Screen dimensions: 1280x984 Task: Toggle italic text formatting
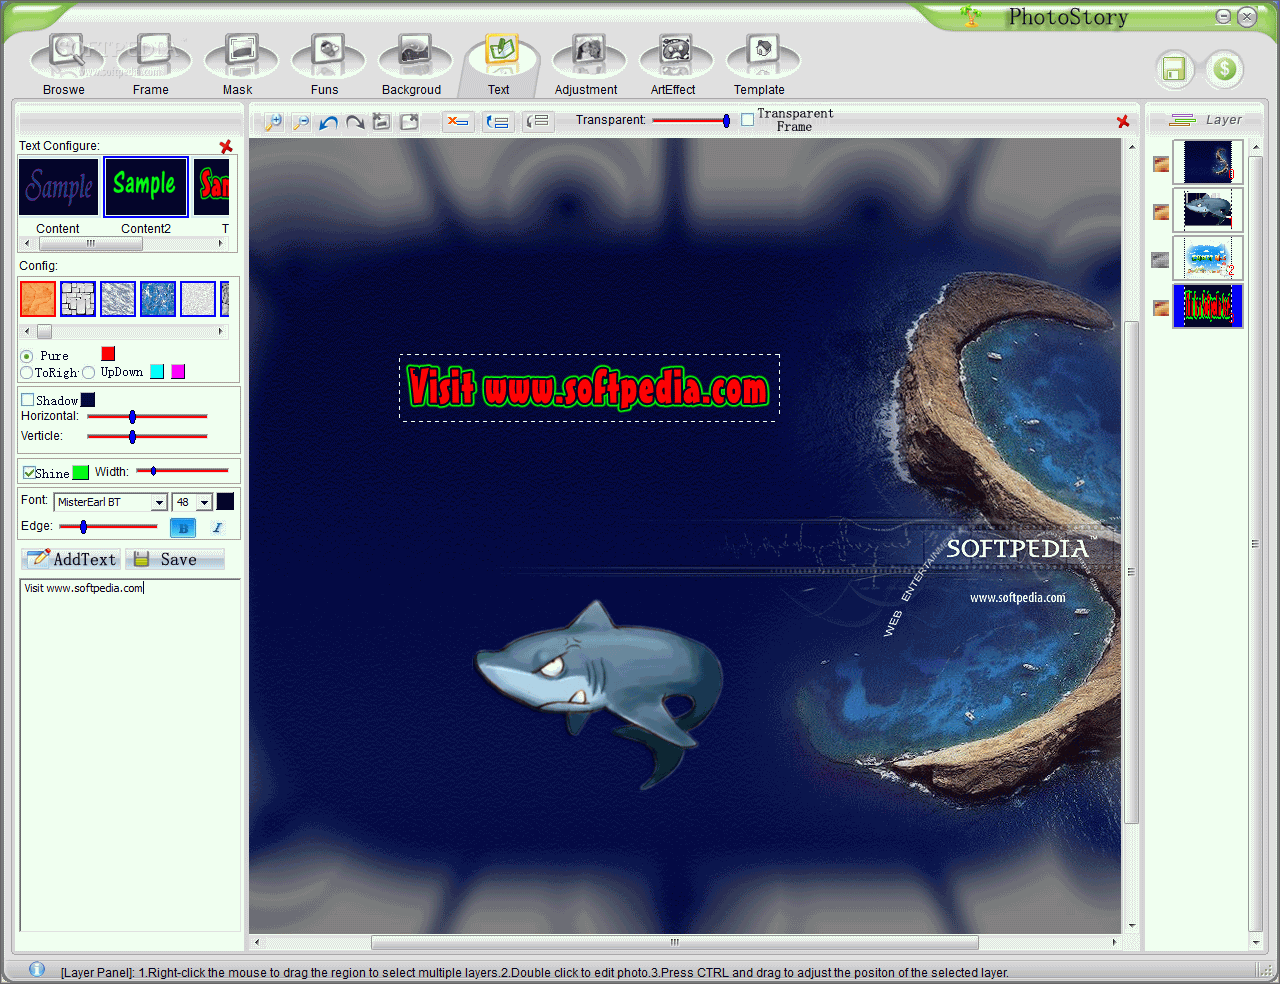coord(217,527)
